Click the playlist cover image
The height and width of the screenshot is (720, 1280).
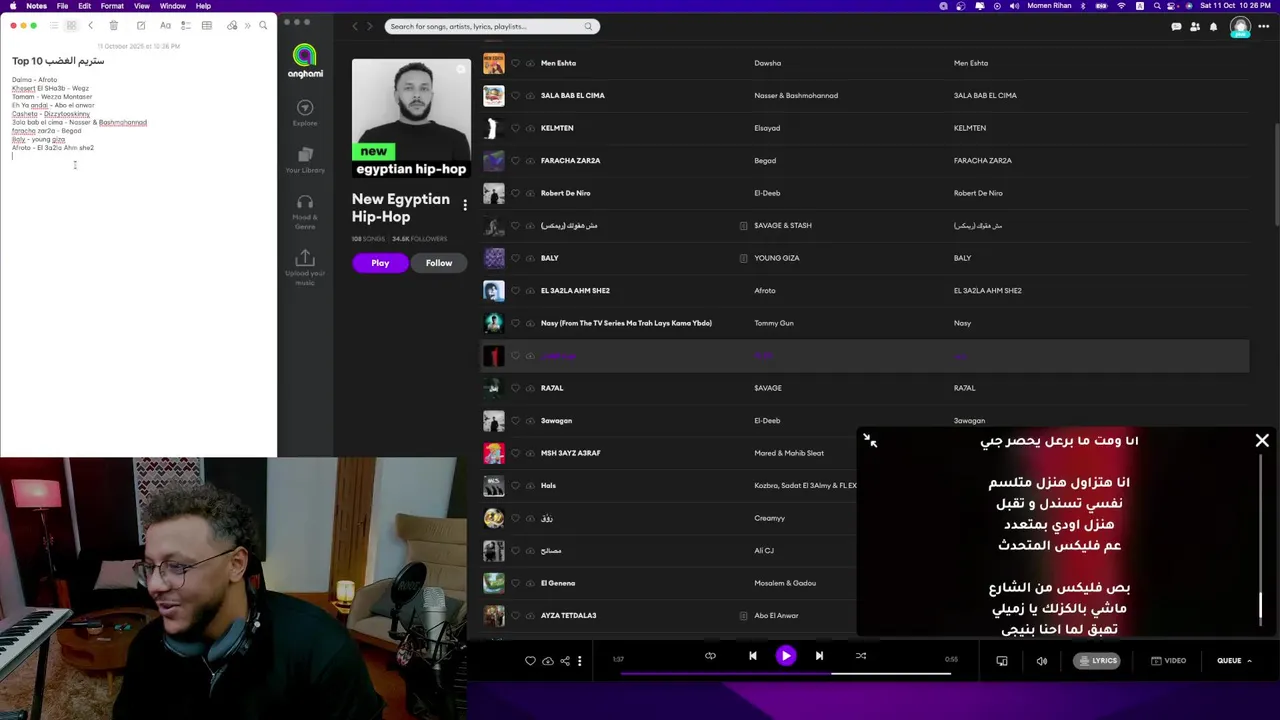(x=411, y=119)
